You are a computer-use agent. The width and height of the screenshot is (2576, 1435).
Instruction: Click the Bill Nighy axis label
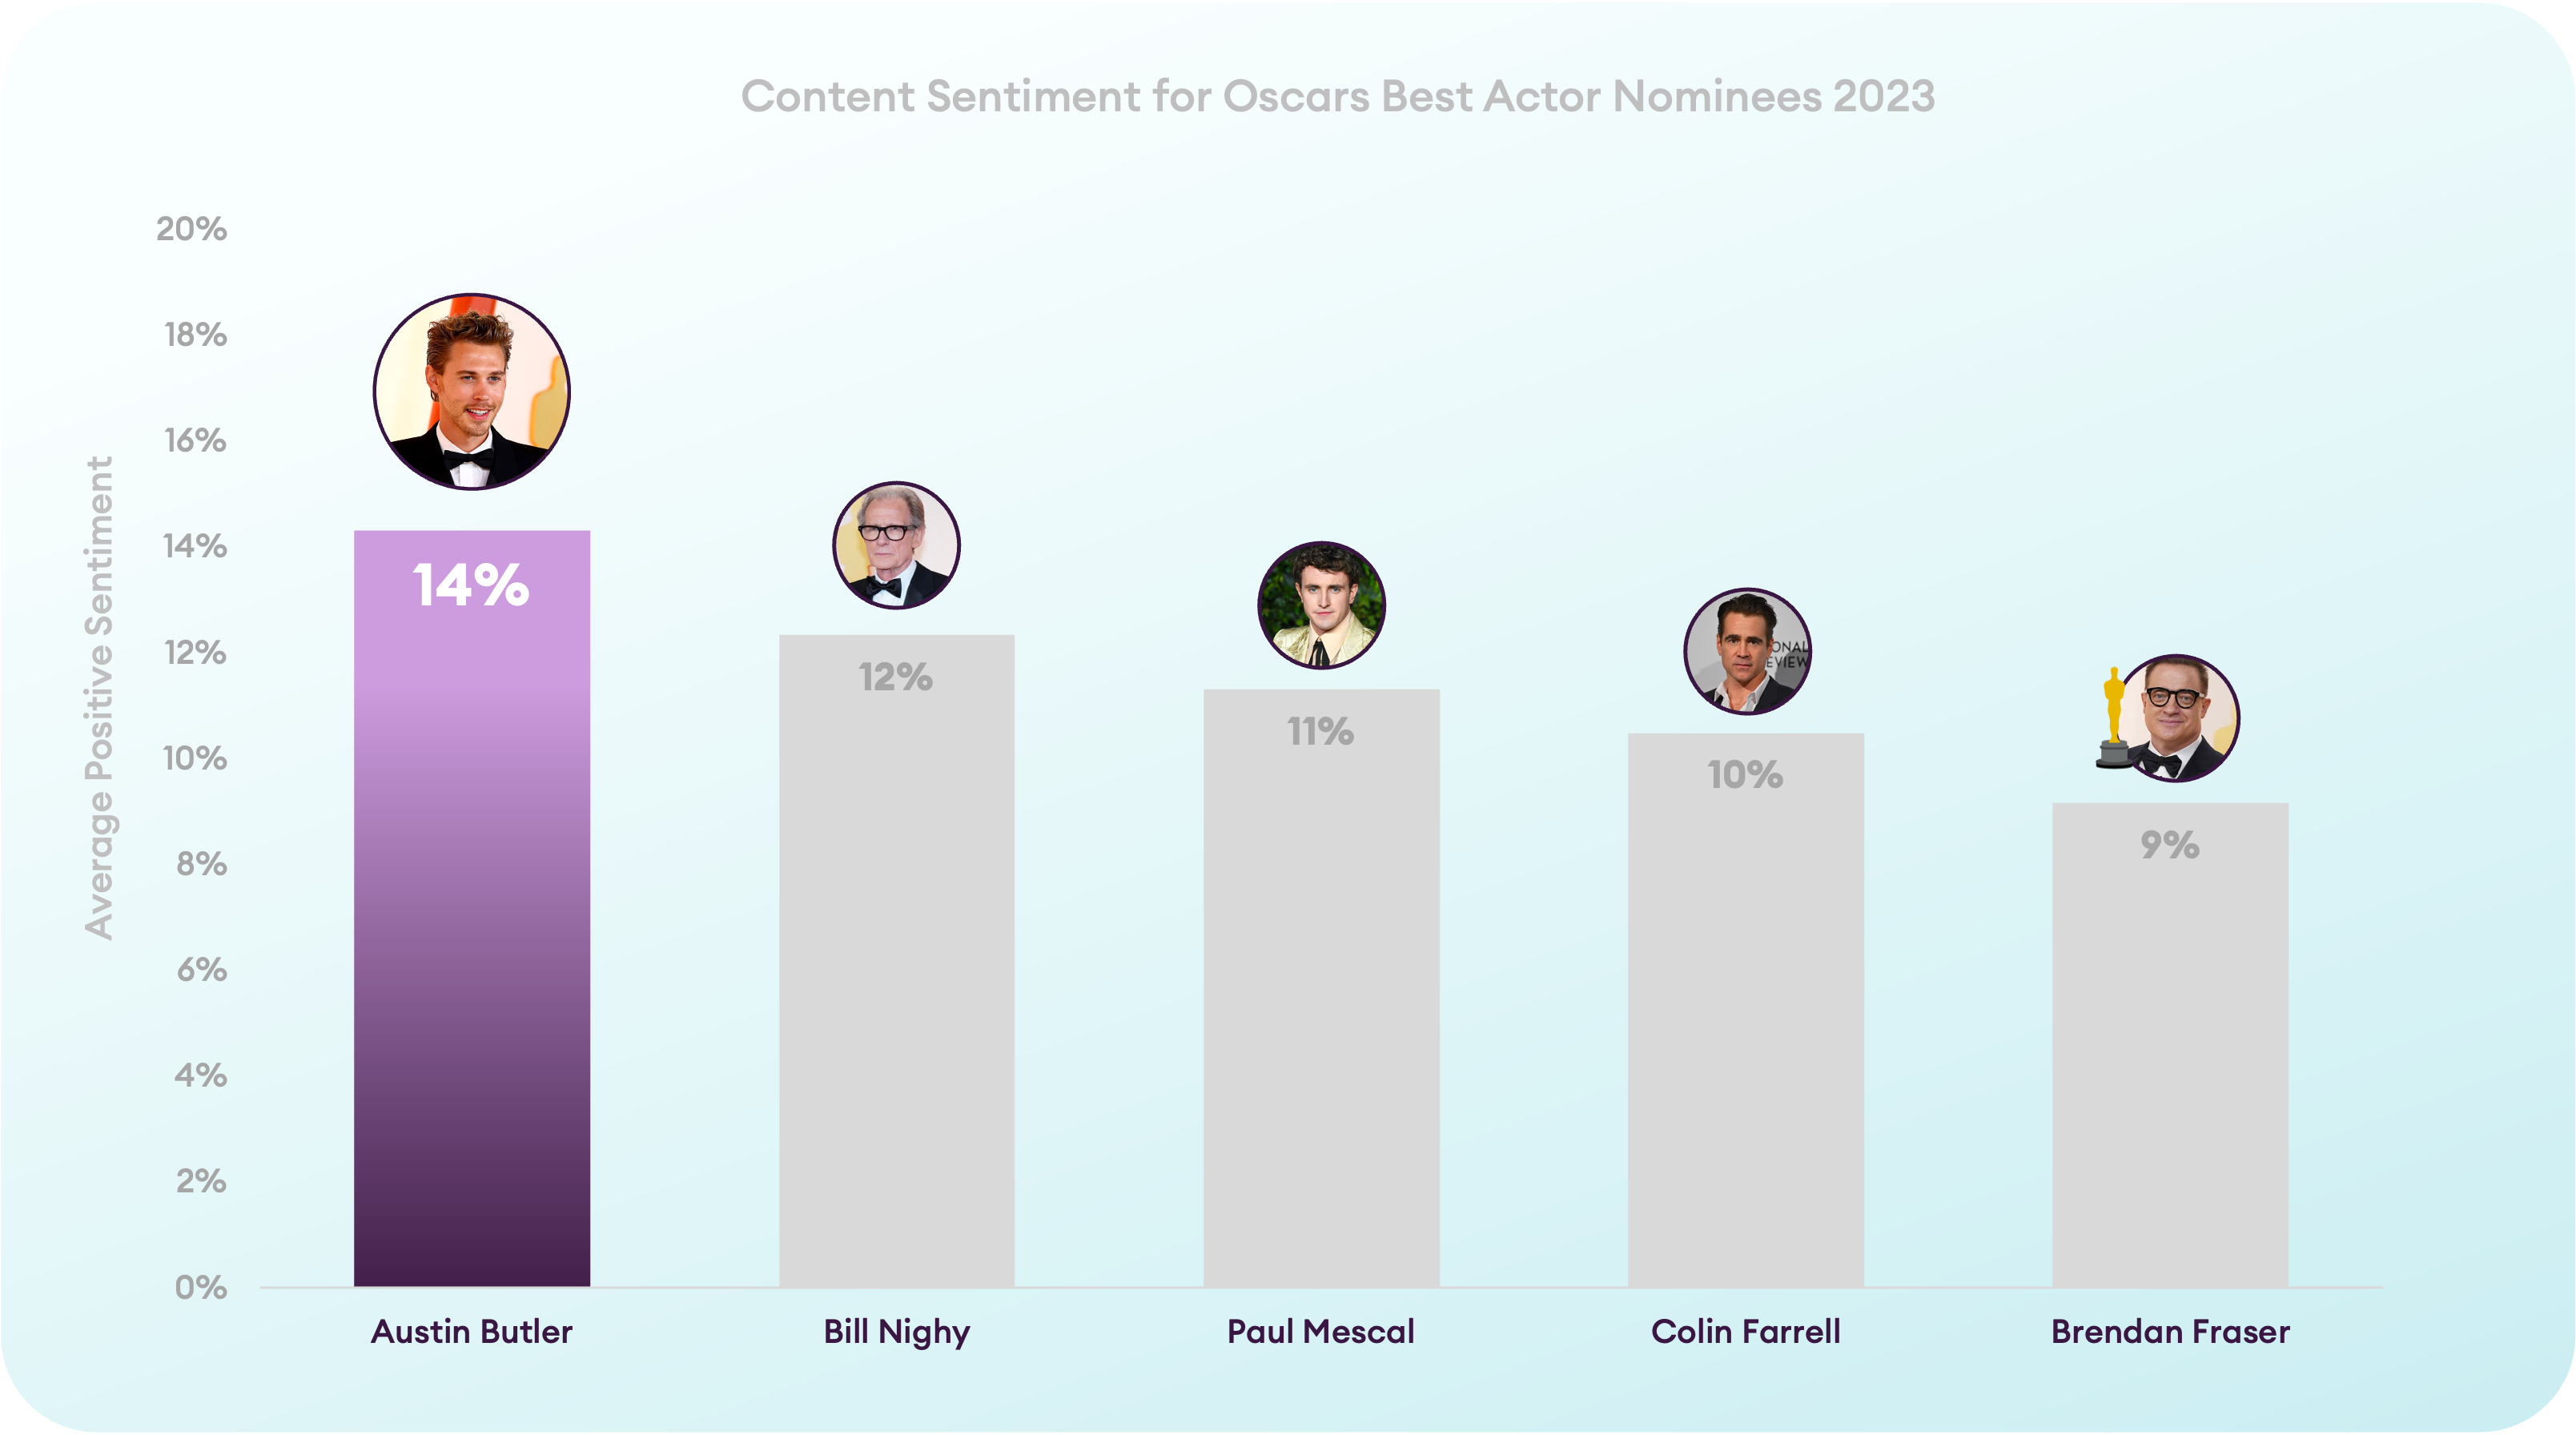tap(897, 1332)
